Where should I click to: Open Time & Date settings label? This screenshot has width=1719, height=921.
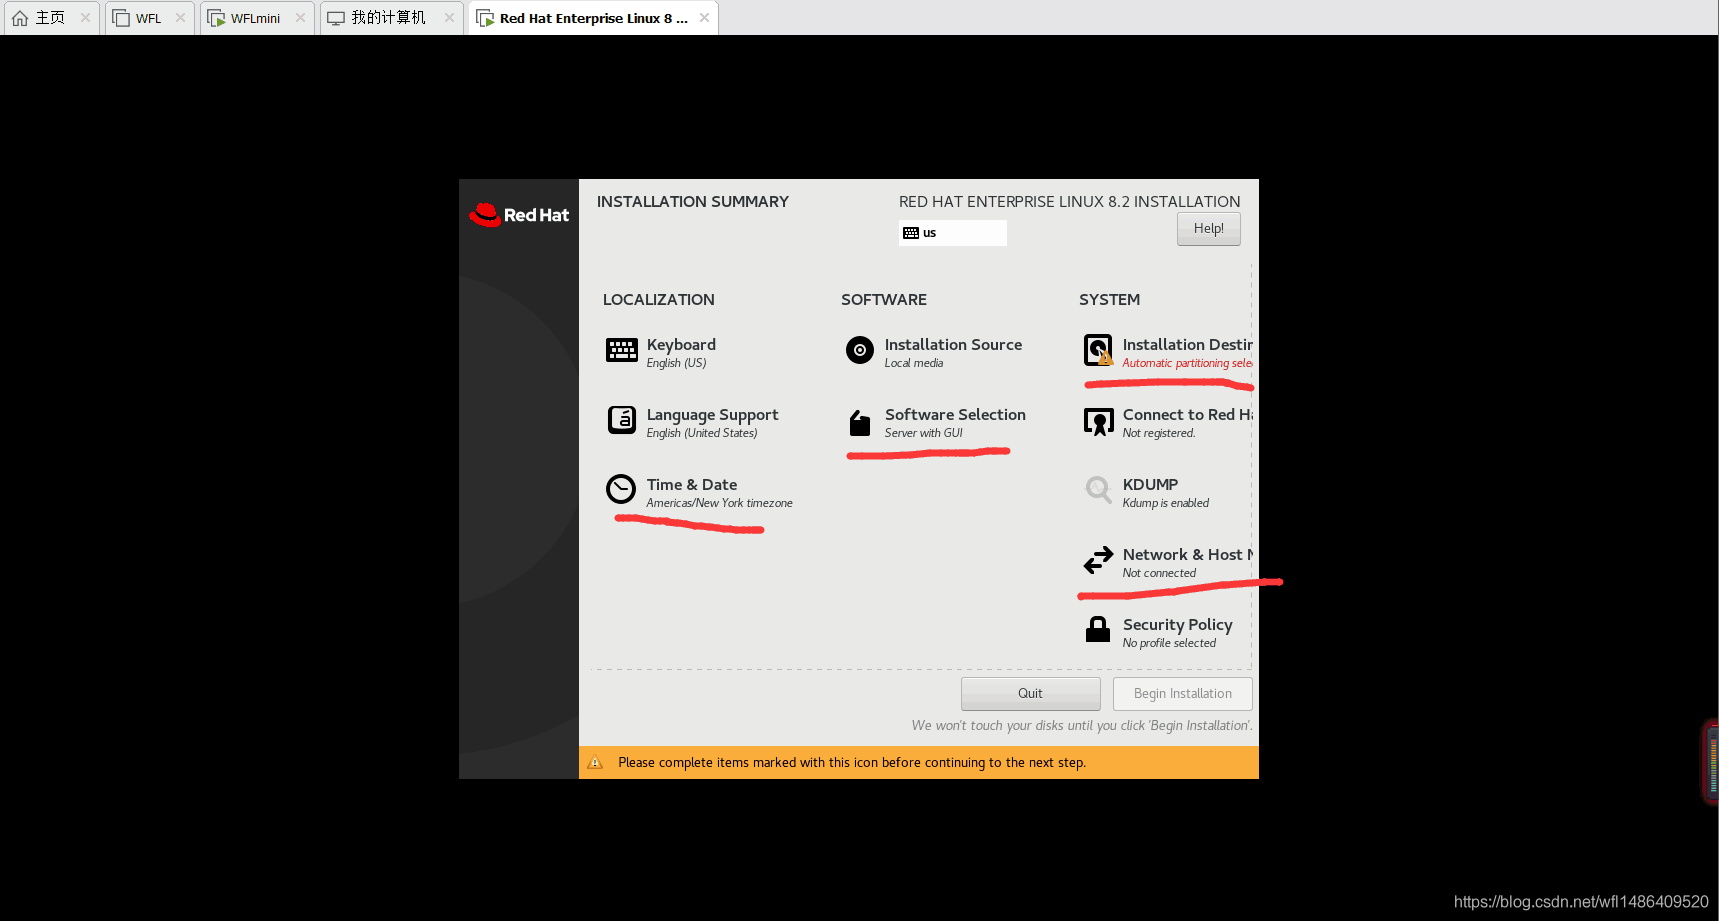click(692, 484)
